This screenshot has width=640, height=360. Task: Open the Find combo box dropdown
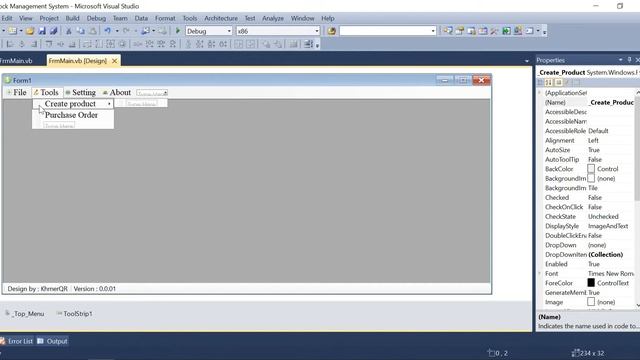[x=433, y=31]
